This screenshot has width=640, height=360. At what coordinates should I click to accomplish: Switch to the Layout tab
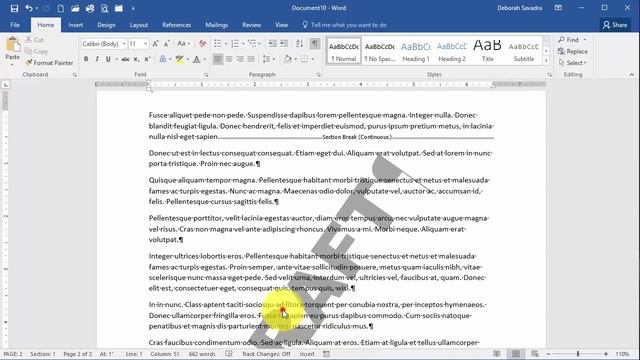coord(139,25)
